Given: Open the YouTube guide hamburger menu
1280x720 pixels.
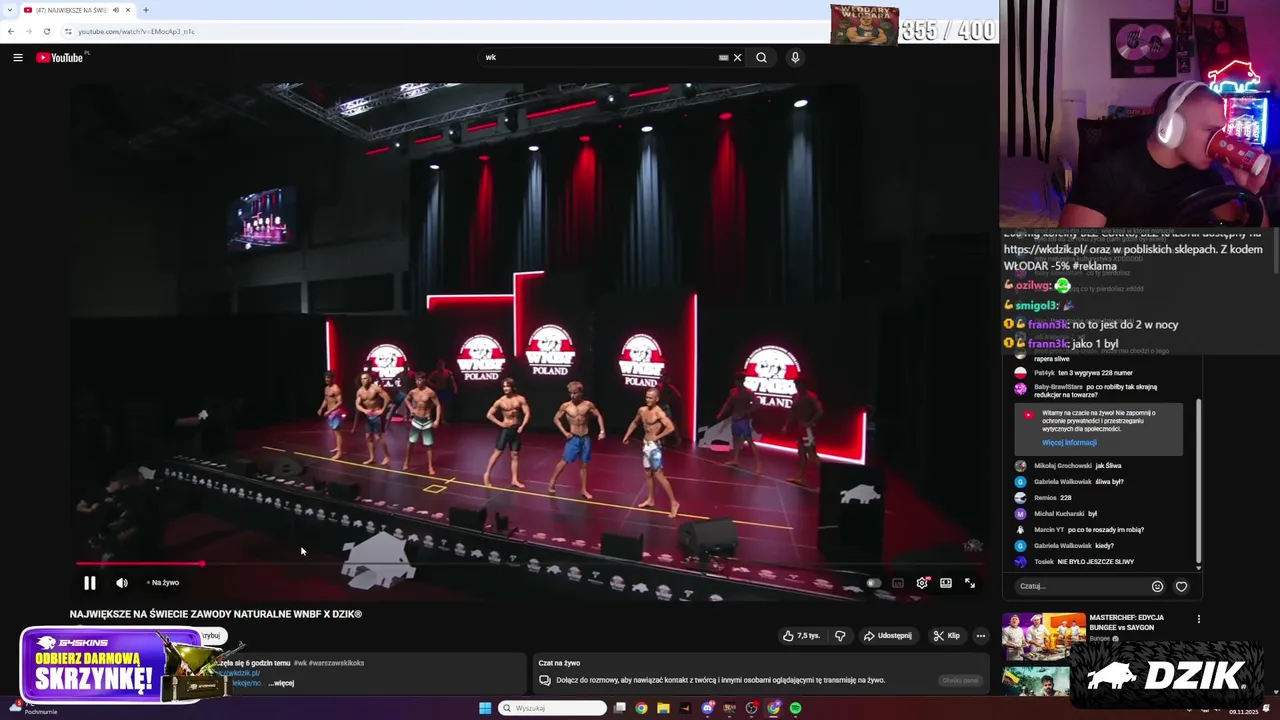Looking at the screenshot, I should pyautogui.click(x=18, y=58).
